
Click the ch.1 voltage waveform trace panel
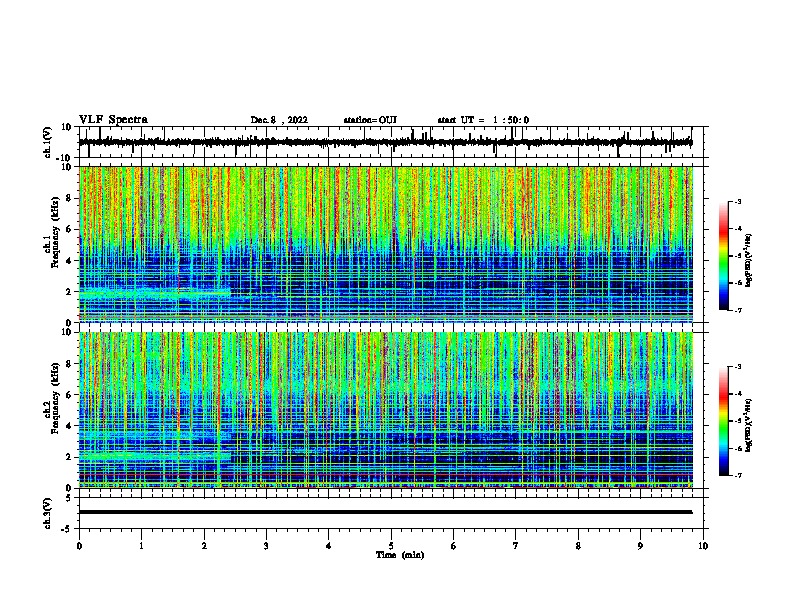(393, 142)
